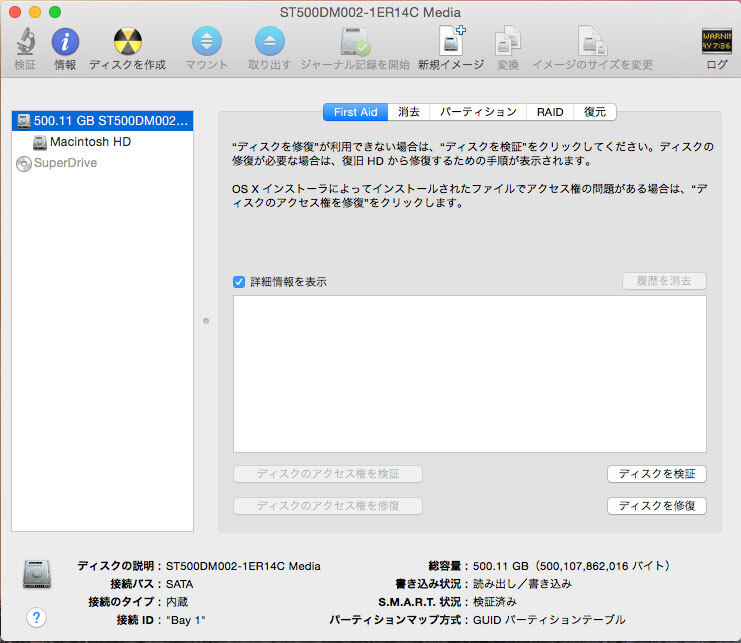
Task: Click the S.M.A.R.T. 状況 value 検証済み
Action: 495,602
